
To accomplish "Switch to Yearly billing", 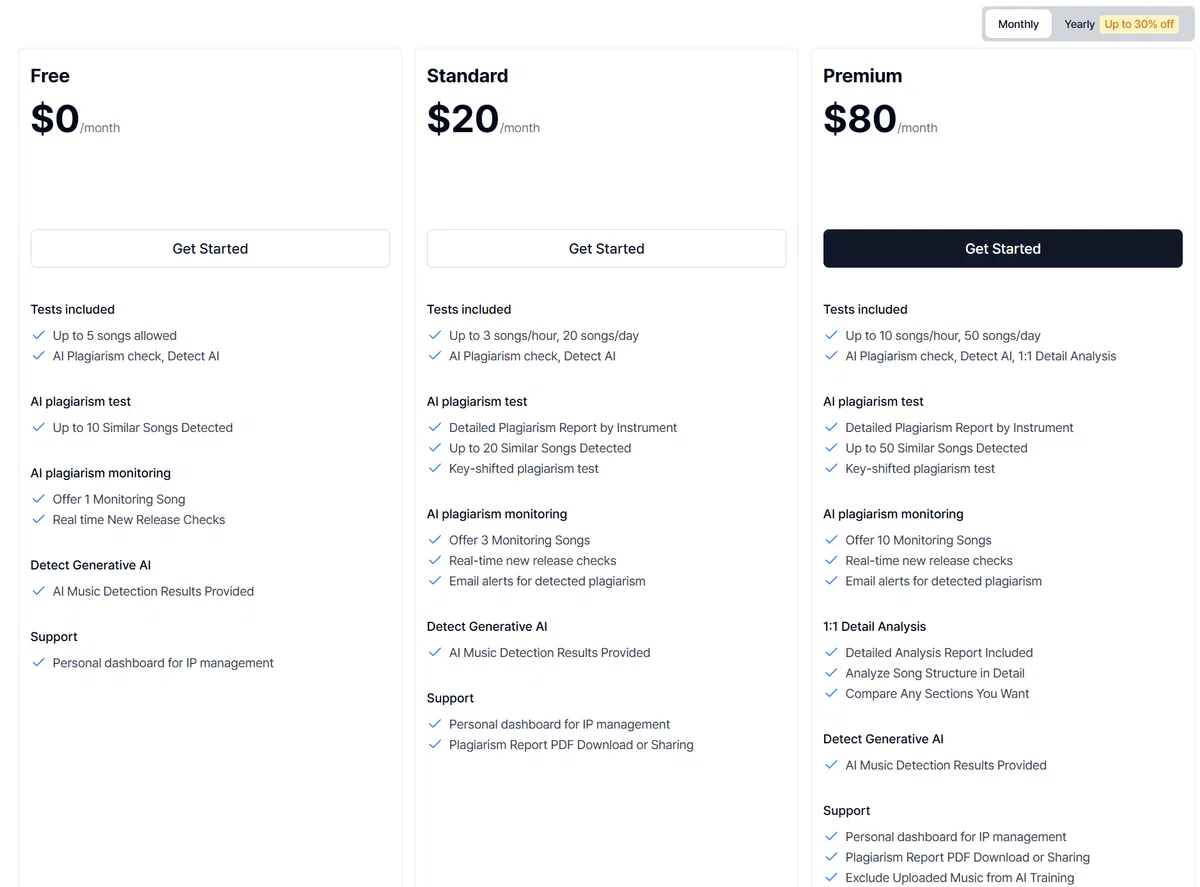I will tap(1079, 24).
